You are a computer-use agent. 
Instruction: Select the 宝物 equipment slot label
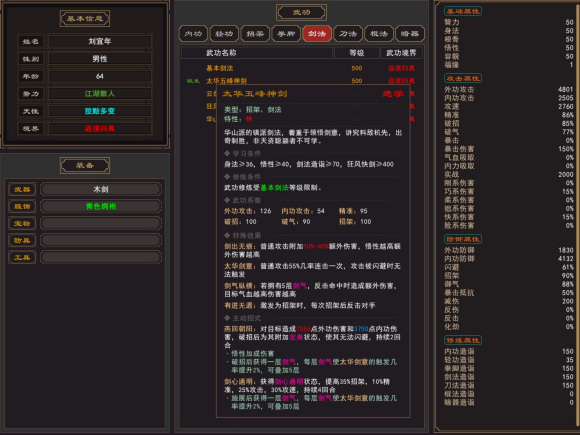pyautogui.click(x=22, y=223)
